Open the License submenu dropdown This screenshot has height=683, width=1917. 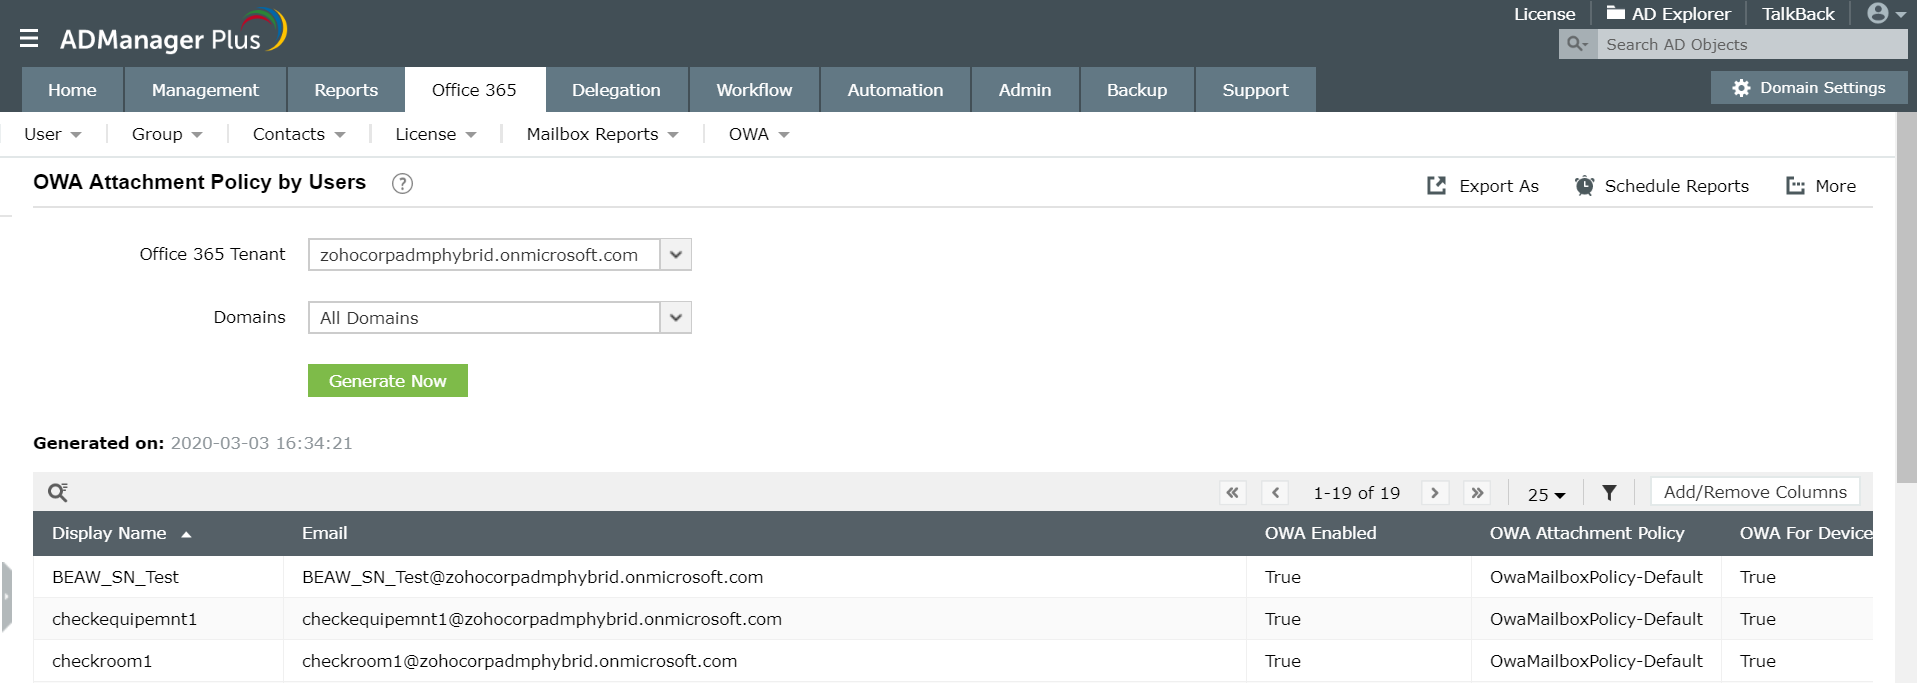pos(436,134)
